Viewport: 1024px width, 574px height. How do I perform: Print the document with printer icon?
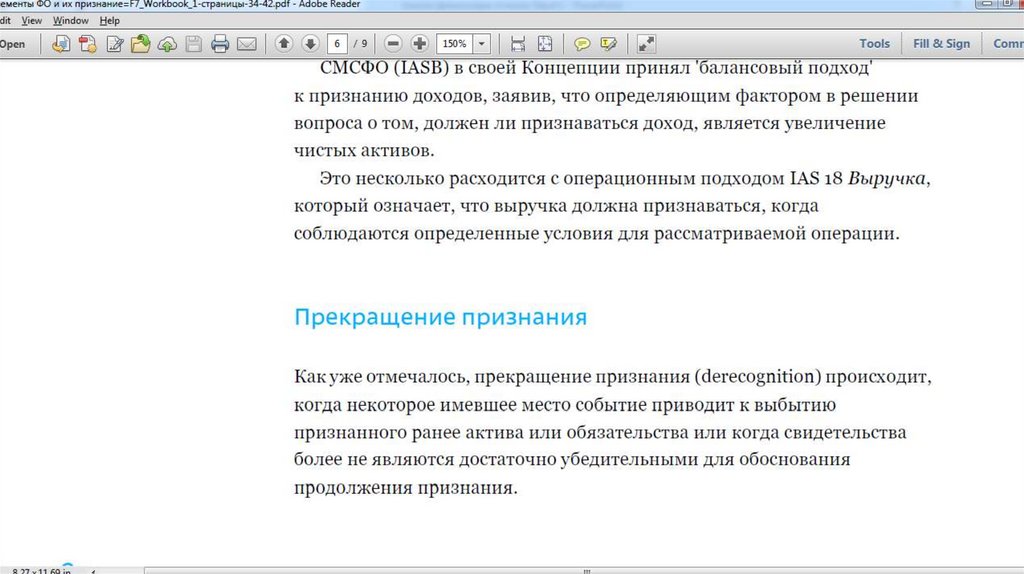point(220,44)
